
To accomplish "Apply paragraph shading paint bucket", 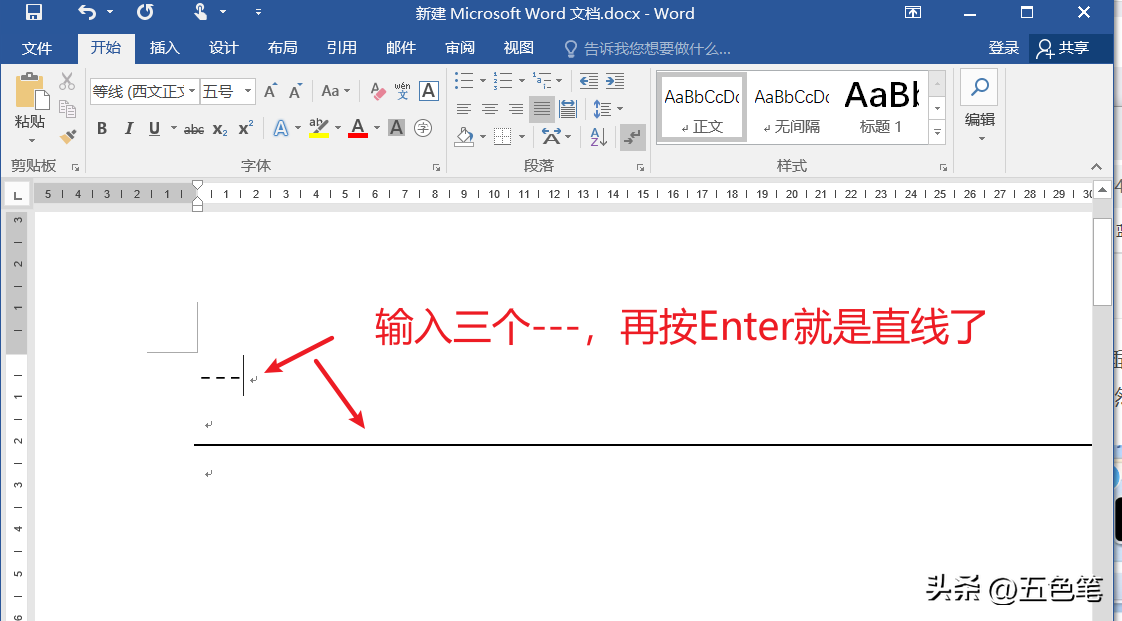I will 464,136.
